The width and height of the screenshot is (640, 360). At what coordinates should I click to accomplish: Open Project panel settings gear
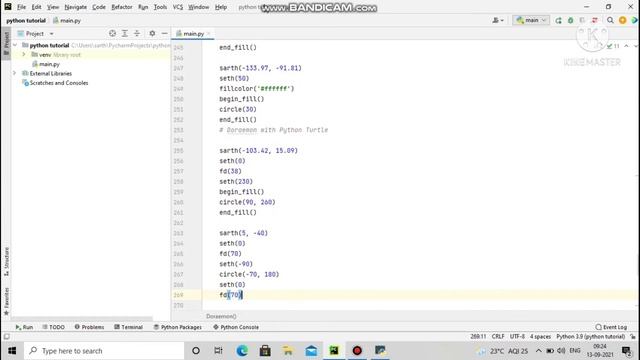(152, 33)
